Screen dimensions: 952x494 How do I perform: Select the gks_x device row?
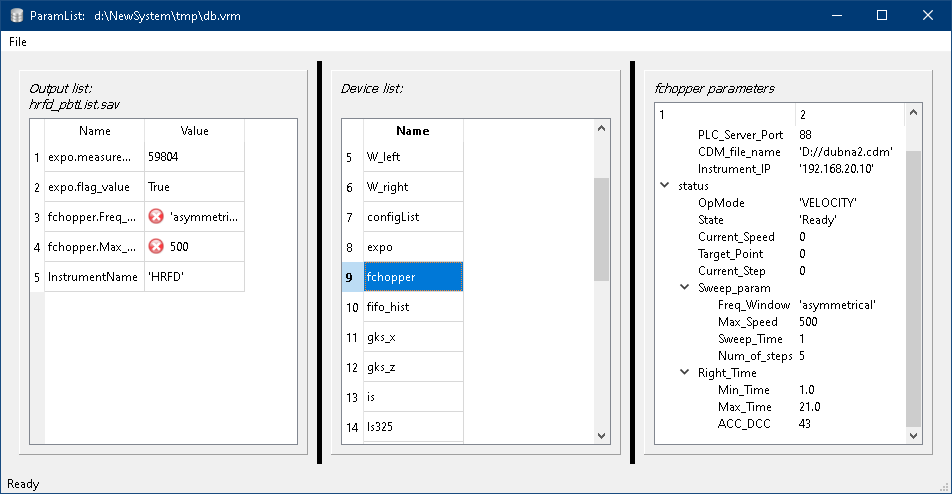point(412,337)
